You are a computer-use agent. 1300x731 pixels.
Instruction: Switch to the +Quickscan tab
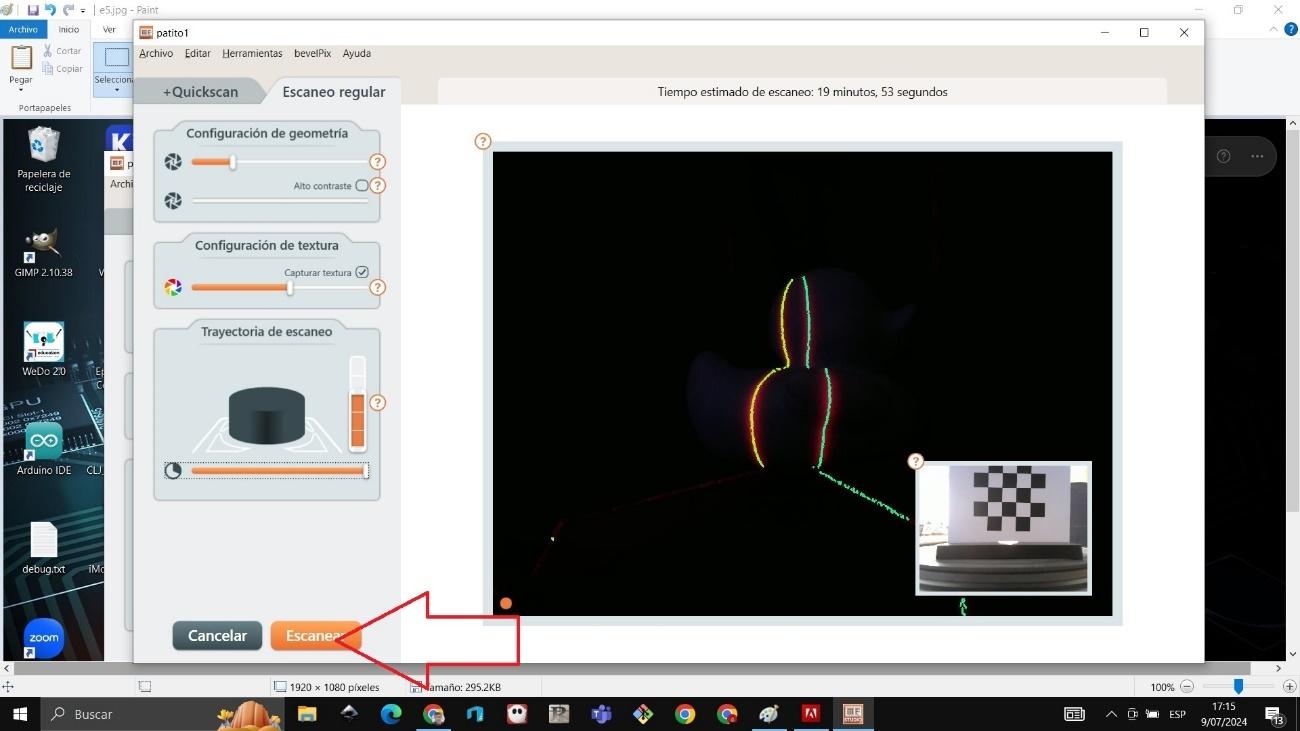click(201, 92)
